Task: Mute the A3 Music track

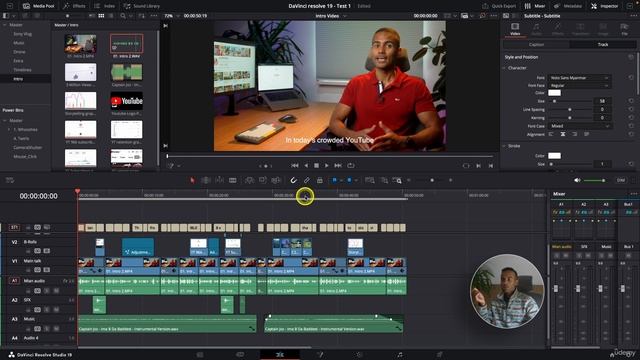Action: tap(56, 329)
